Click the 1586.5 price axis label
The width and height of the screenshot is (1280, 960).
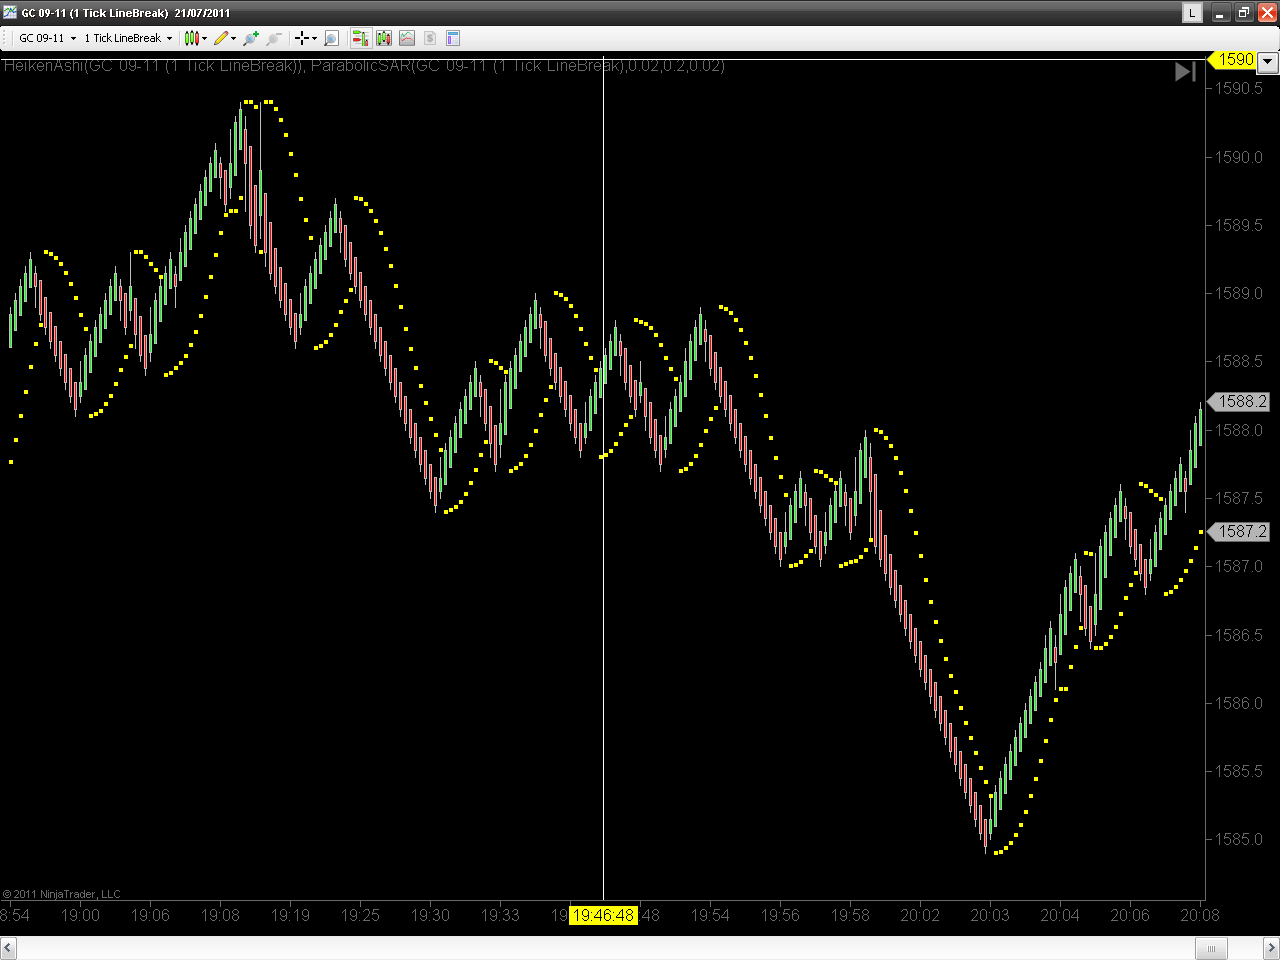coord(1239,635)
